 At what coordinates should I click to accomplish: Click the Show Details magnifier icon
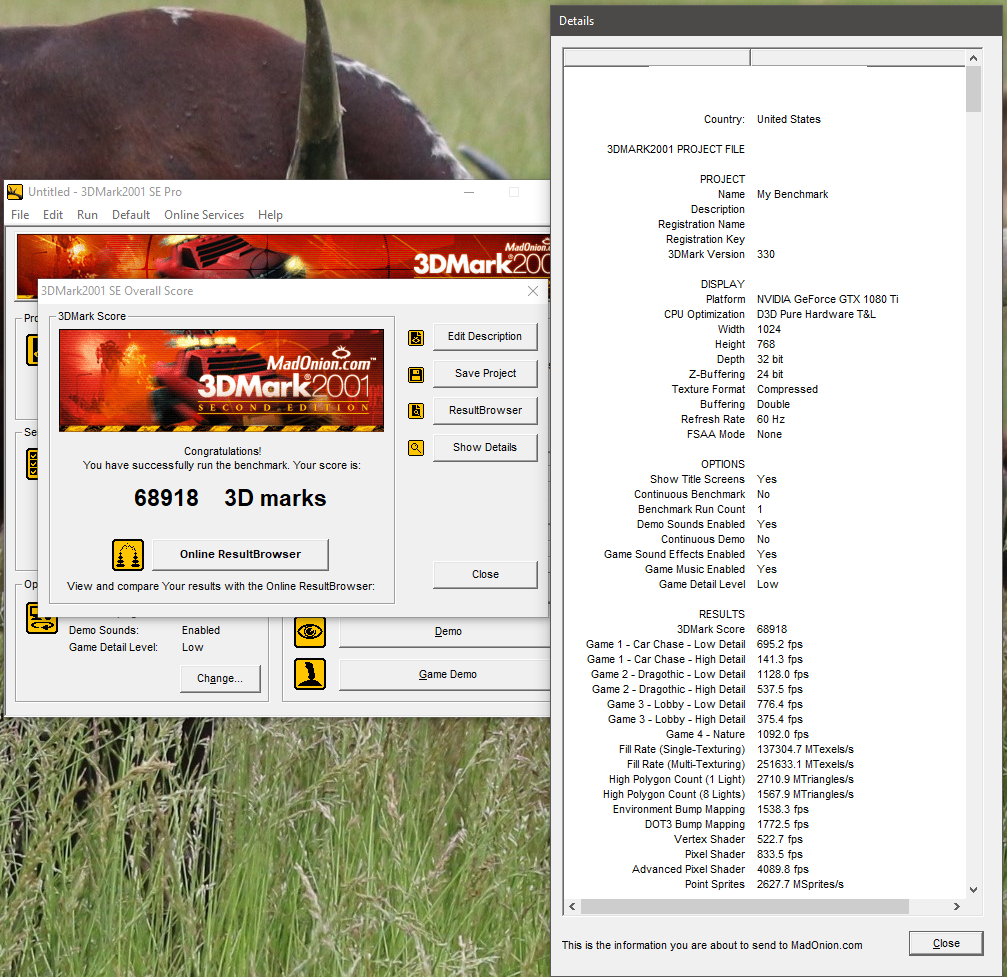[416, 448]
